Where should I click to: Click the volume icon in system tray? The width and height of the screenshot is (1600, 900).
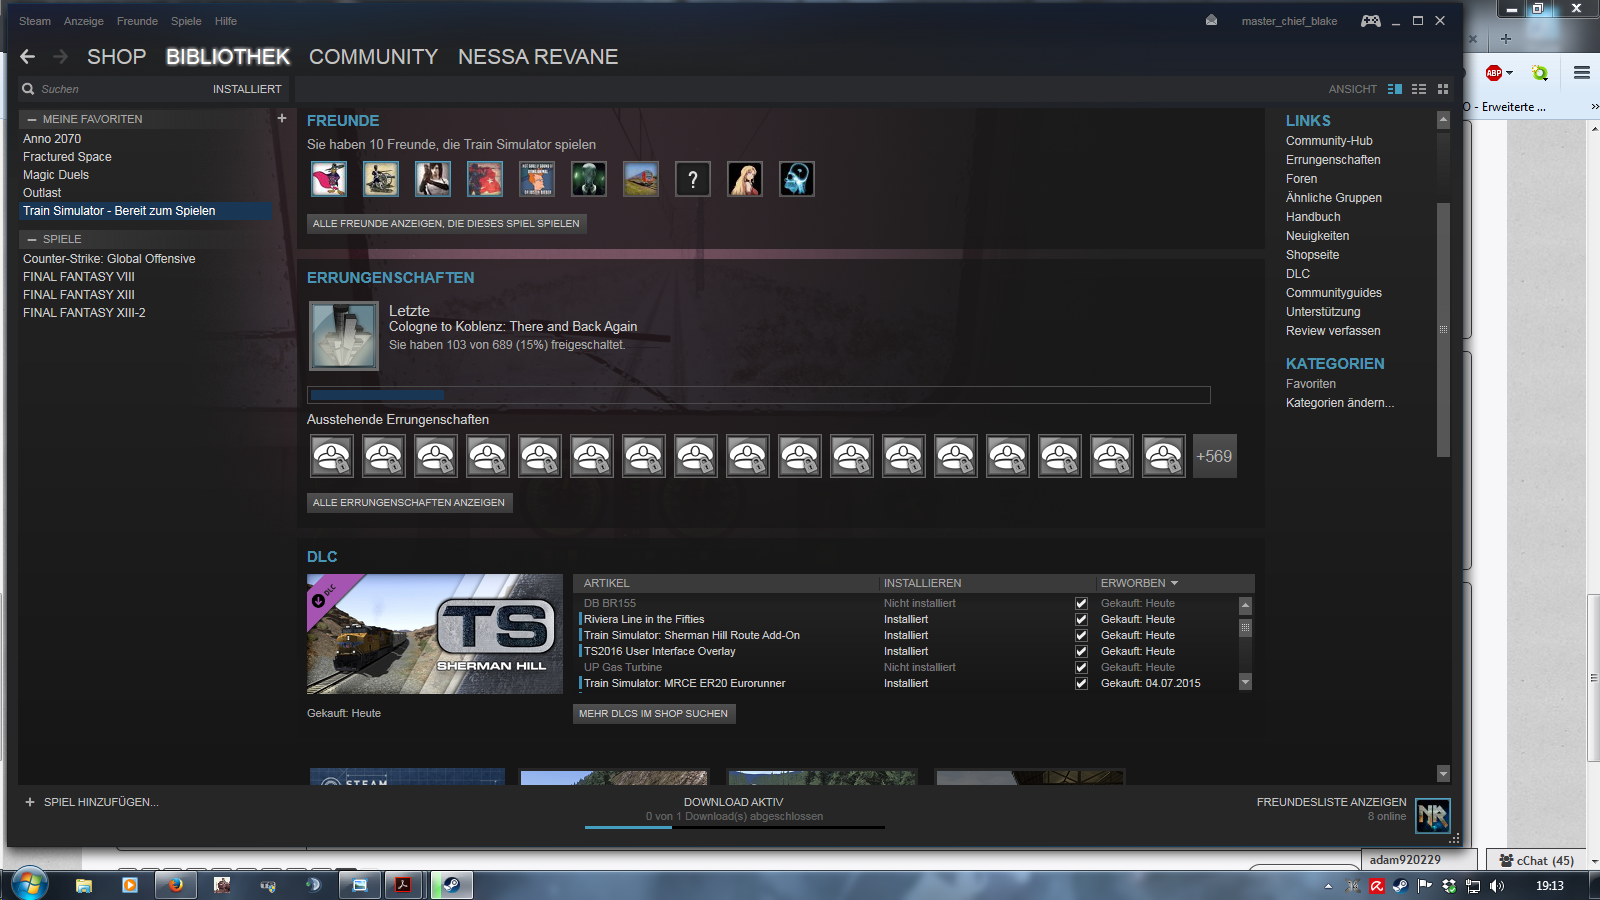[1497, 886]
